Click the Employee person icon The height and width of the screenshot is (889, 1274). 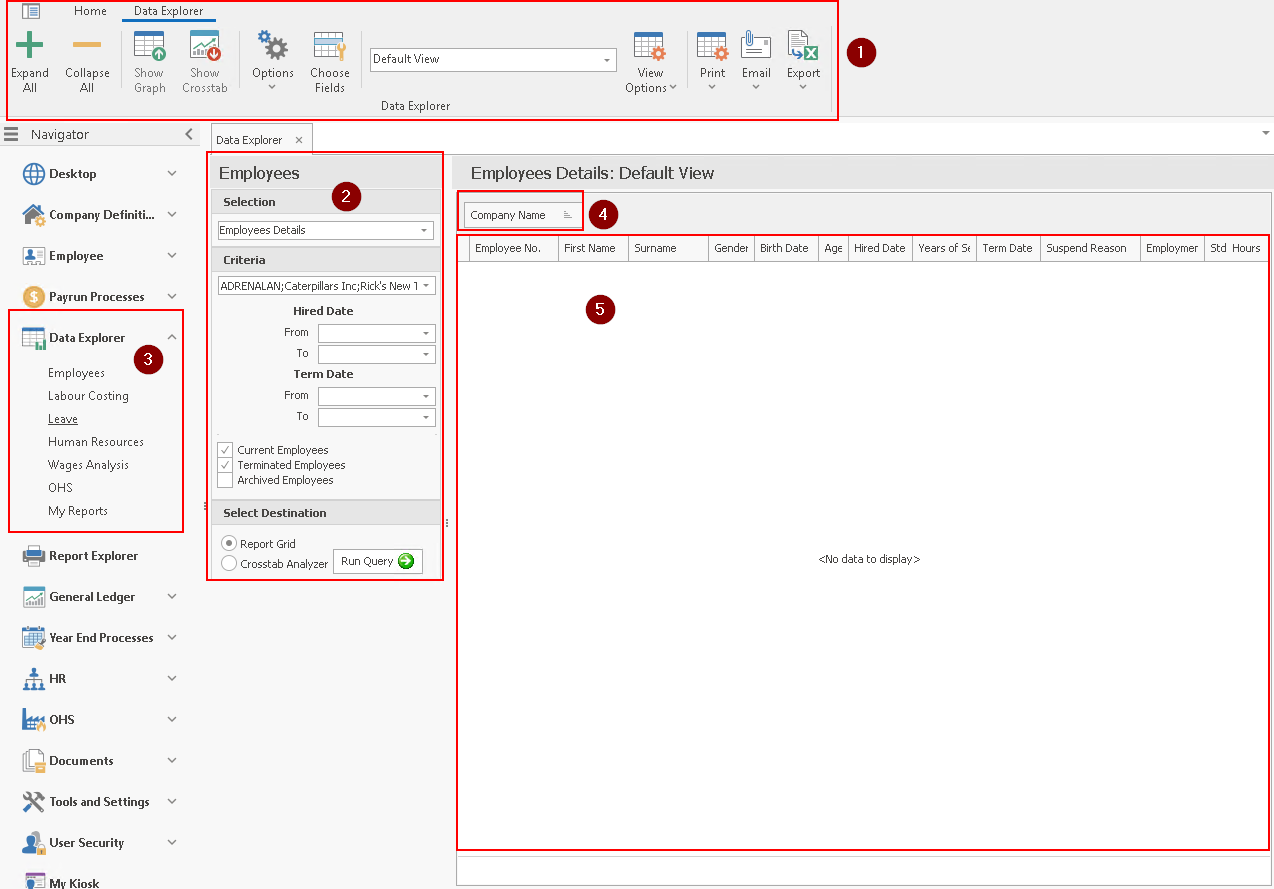pos(33,256)
